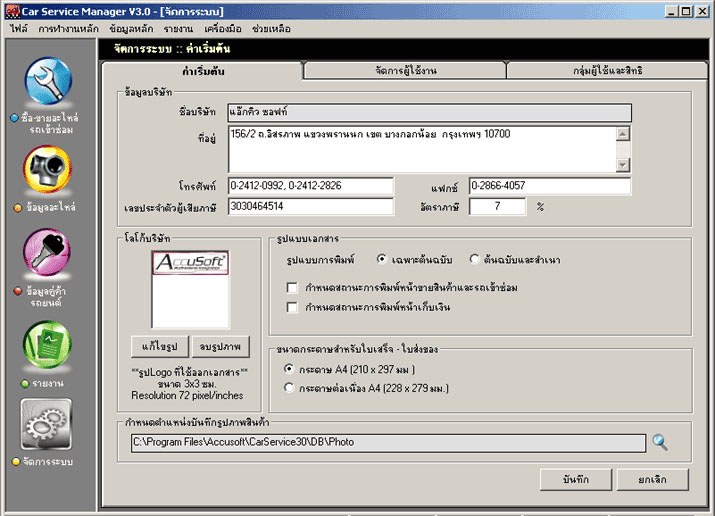Select the ต้นฉบับและสำเนา radio option
Screen dimensions: 715x516
tap(474, 259)
